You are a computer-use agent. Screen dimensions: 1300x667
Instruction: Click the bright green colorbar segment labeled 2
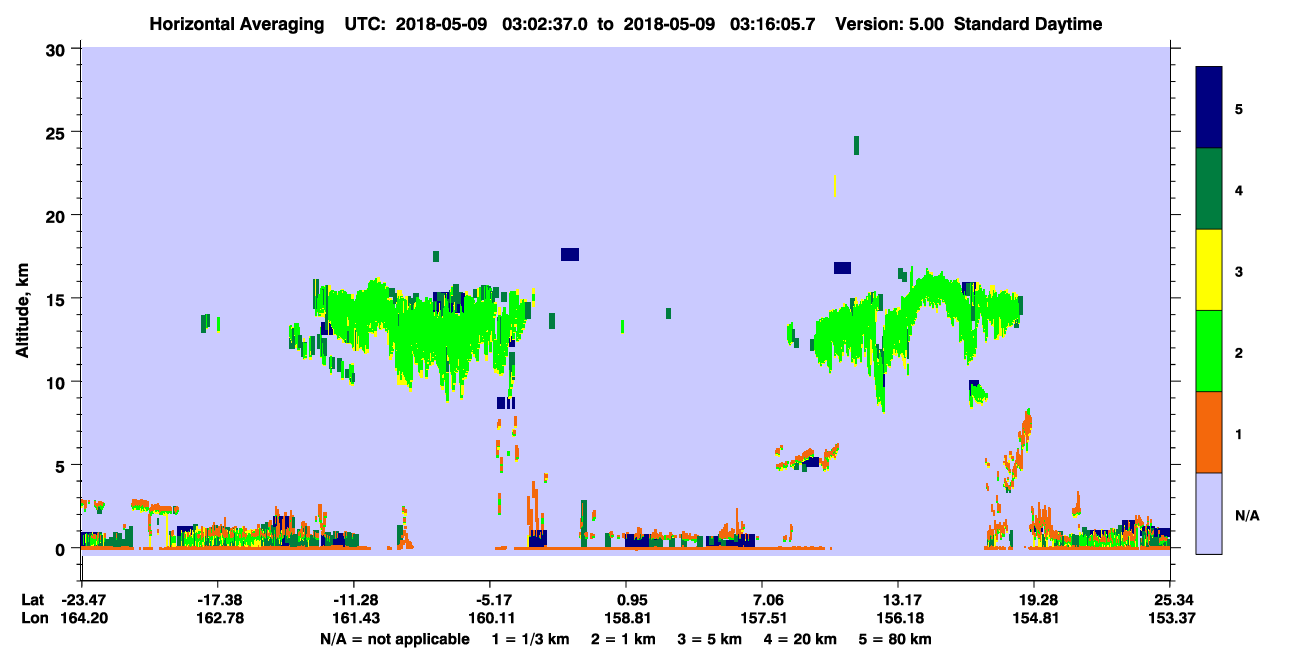(x=1209, y=351)
